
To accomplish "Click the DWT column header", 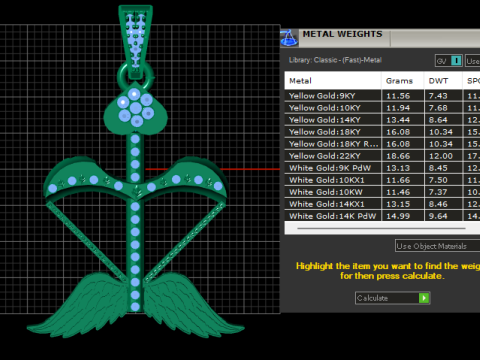I will [443, 81].
